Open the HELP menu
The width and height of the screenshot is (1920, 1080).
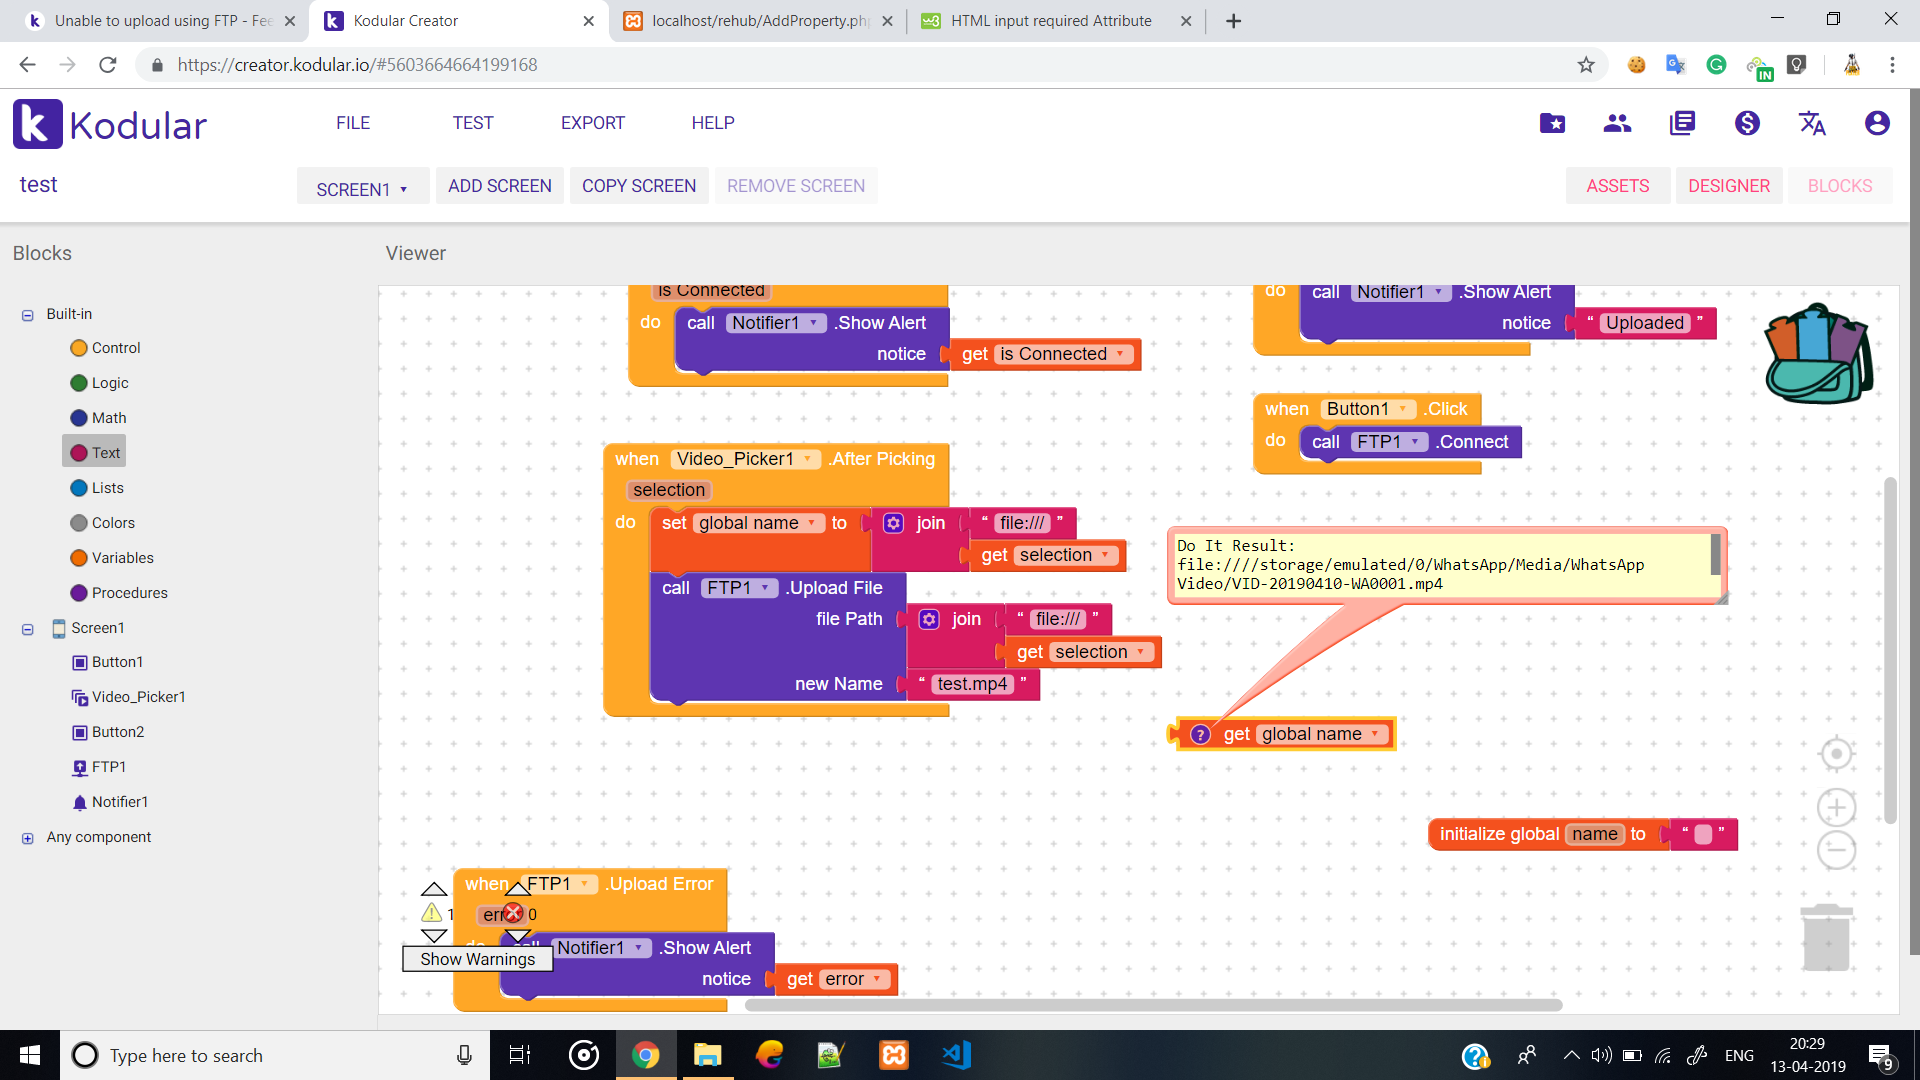pyautogui.click(x=713, y=123)
